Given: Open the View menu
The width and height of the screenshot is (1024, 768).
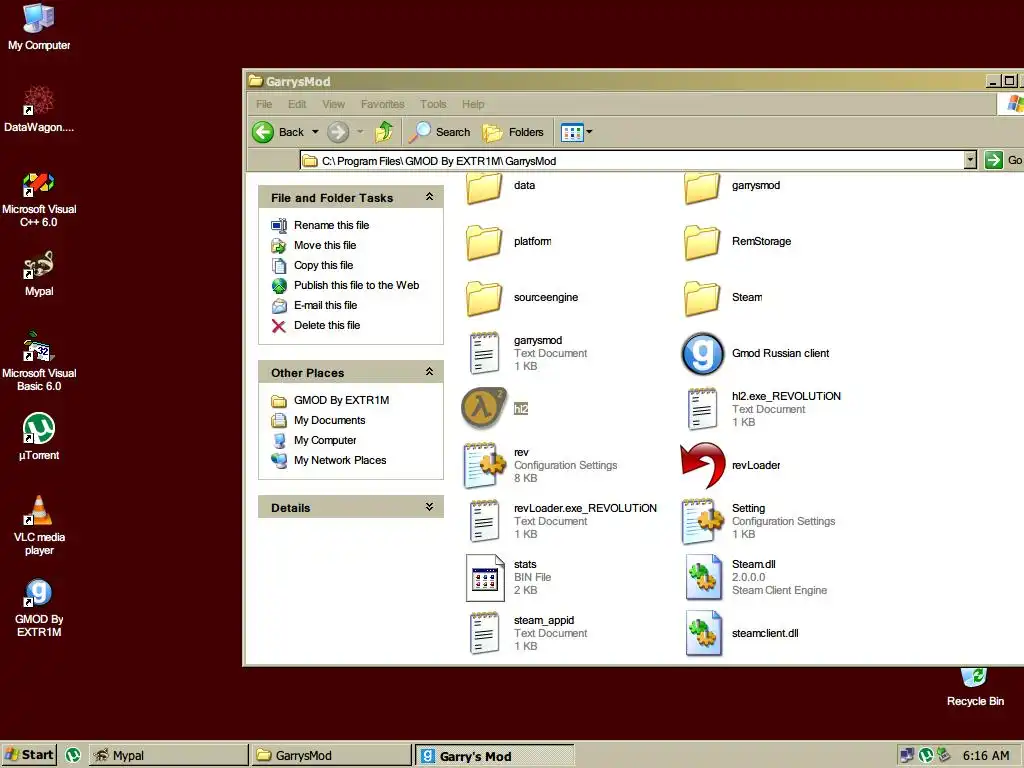Looking at the screenshot, I should [333, 104].
